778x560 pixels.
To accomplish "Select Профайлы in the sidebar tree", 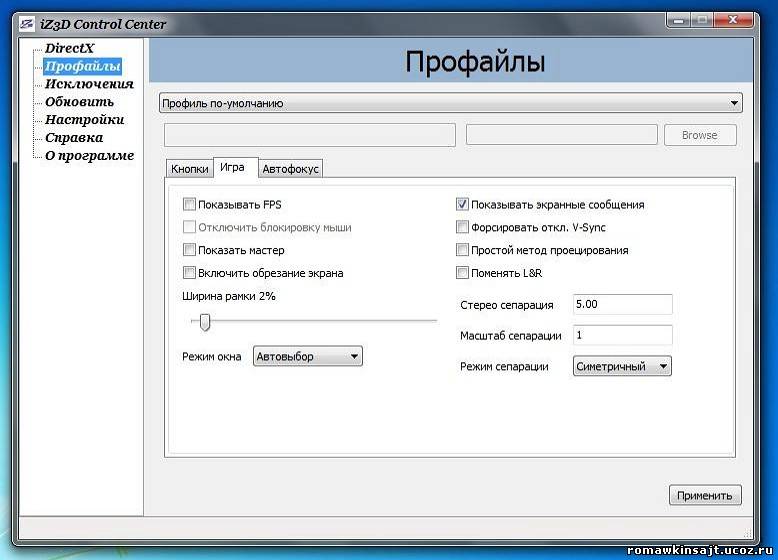I will pyautogui.click(x=82, y=66).
